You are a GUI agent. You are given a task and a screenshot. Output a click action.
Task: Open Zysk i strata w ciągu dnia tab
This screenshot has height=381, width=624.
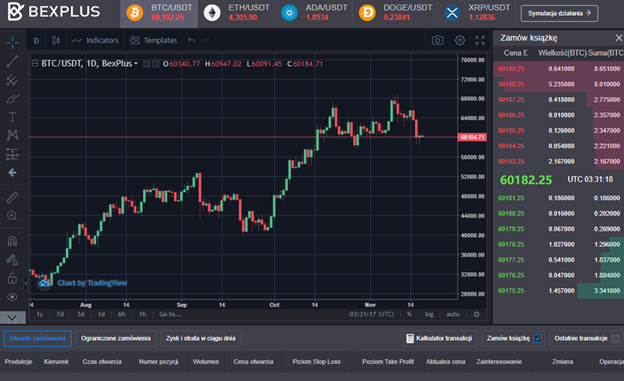point(201,338)
